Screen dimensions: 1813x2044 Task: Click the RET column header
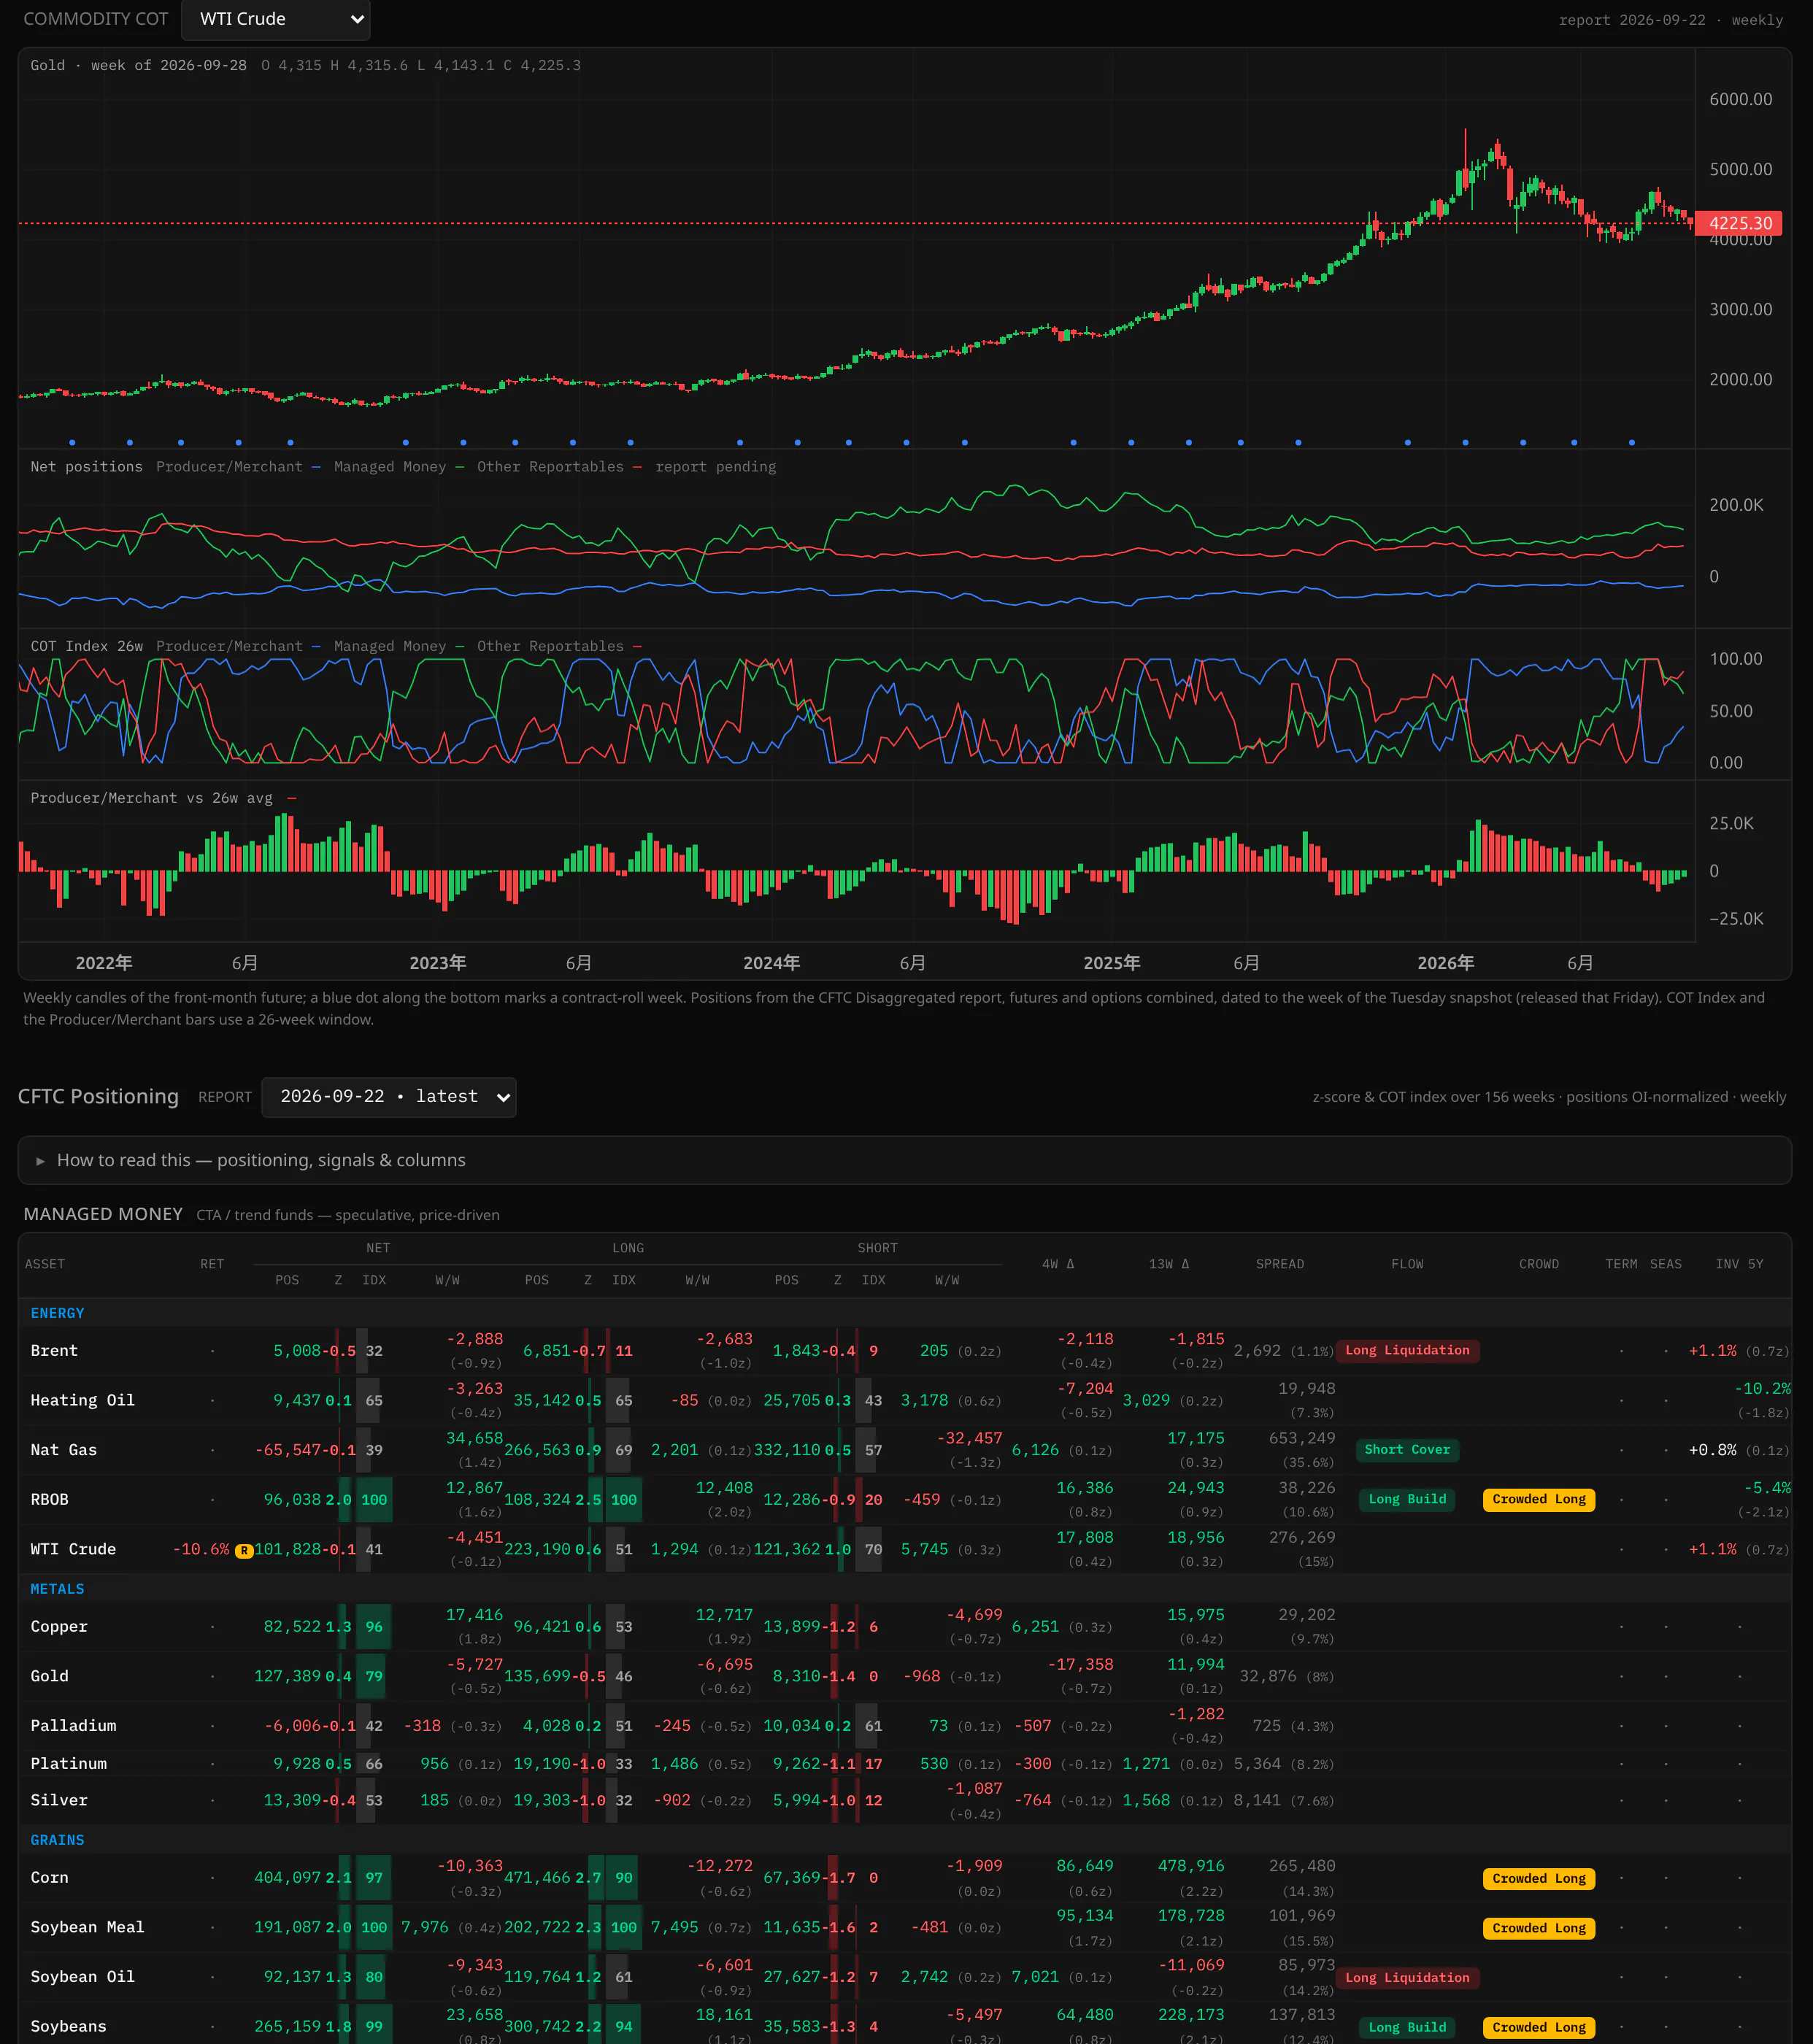click(x=212, y=1264)
